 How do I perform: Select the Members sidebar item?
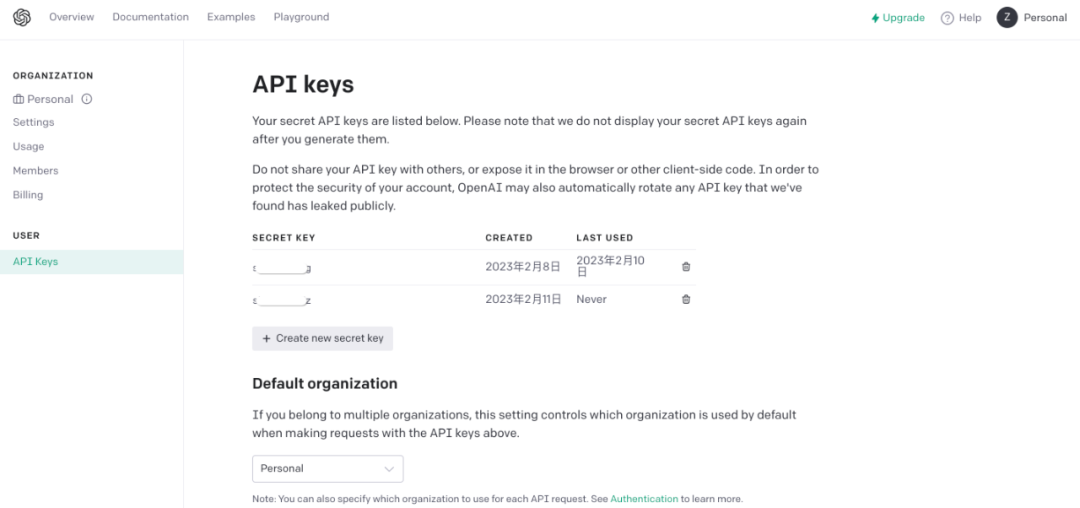(36, 171)
